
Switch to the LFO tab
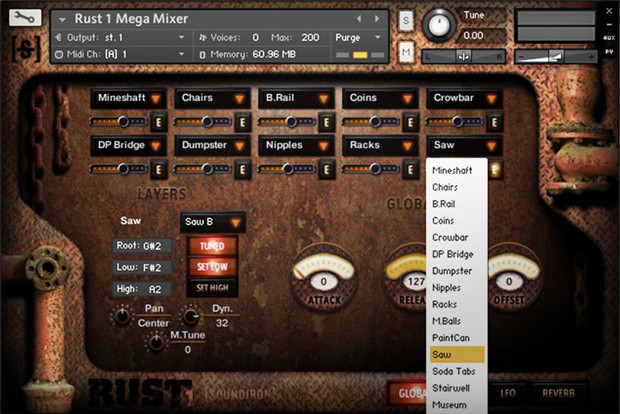tap(508, 393)
